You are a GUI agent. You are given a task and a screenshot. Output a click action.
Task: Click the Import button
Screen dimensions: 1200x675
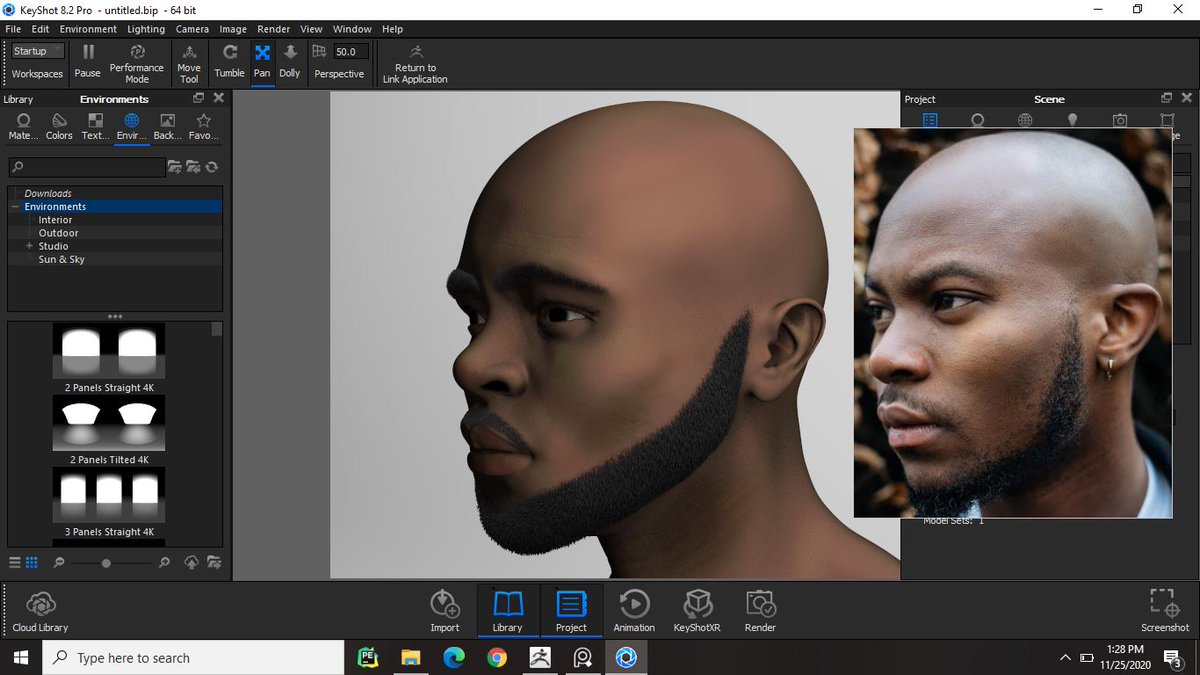tap(445, 611)
